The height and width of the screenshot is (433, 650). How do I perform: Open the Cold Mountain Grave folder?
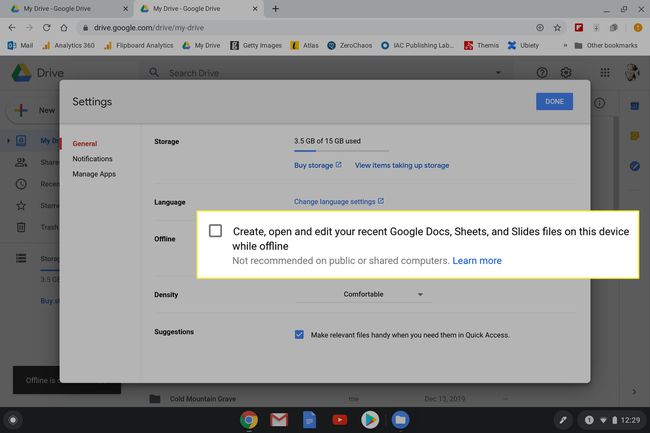coord(203,399)
